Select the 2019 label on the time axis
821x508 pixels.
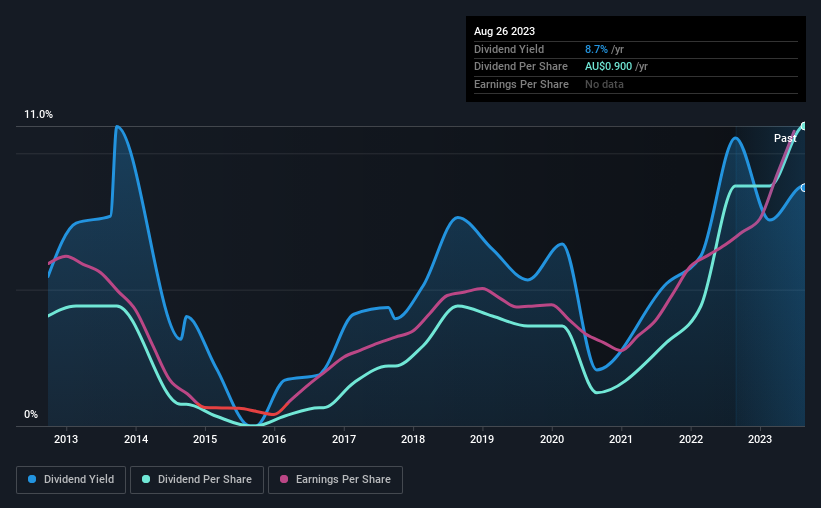point(482,439)
